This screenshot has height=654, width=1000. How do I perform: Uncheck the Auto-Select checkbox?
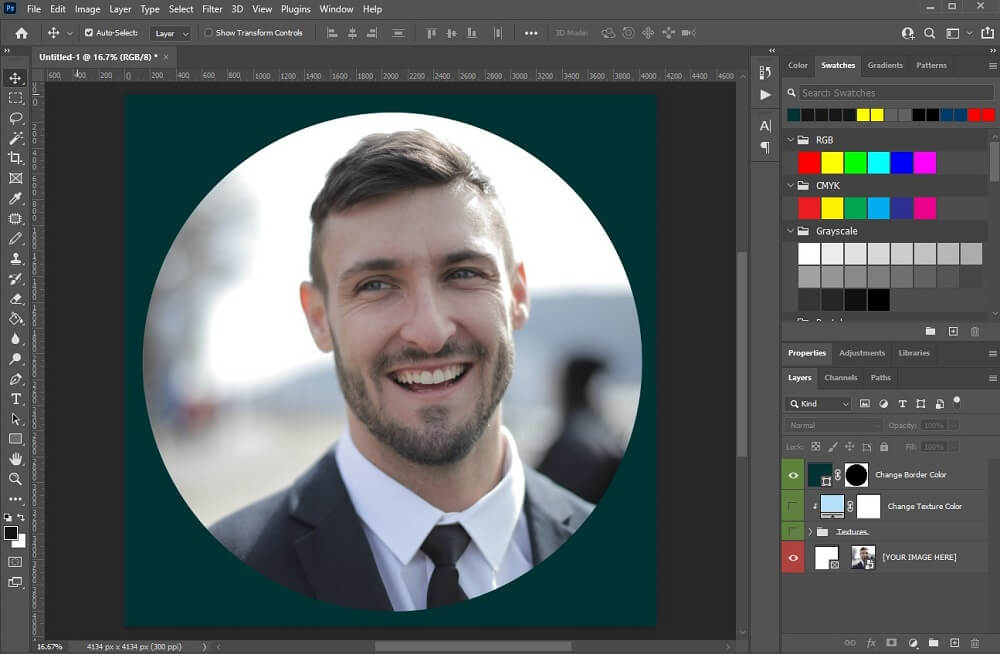pos(89,33)
